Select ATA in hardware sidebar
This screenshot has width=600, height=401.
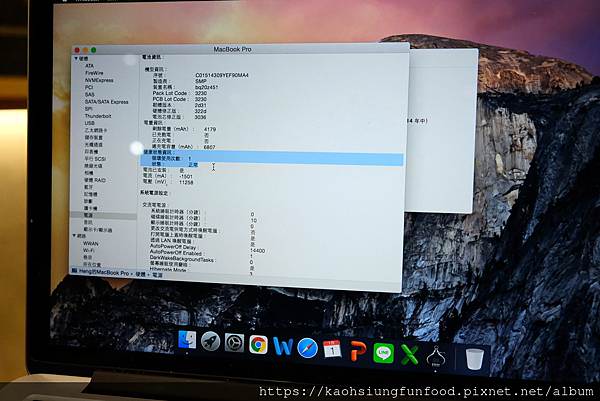90,66
